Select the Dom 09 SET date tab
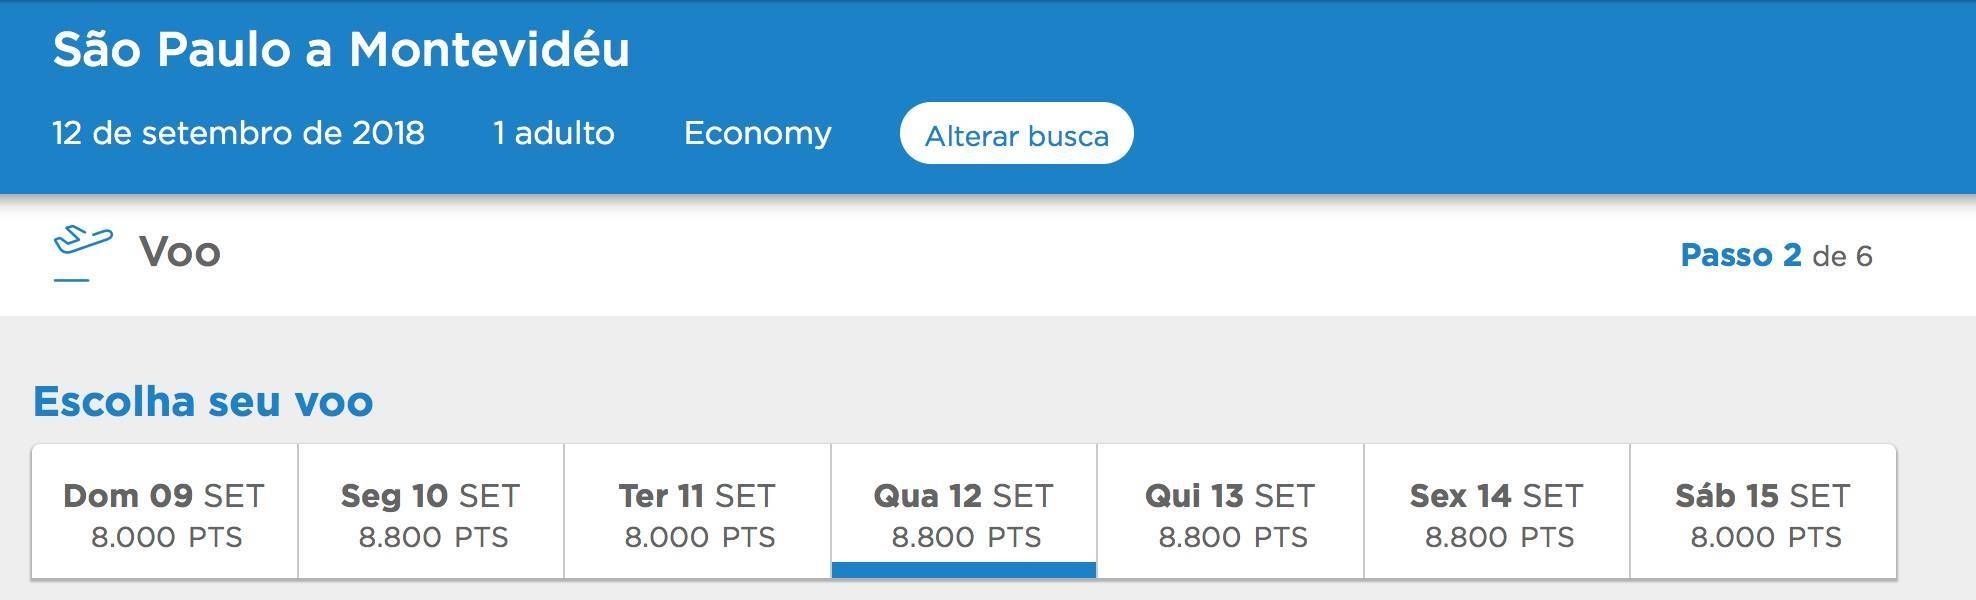The height and width of the screenshot is (600, 1976). tap(165, 512)
